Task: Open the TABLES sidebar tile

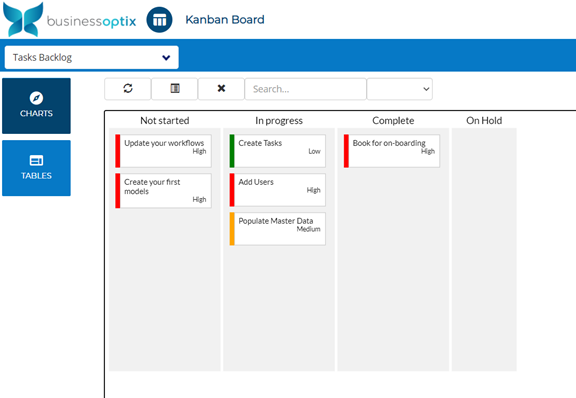Action: tap(36, 168)
